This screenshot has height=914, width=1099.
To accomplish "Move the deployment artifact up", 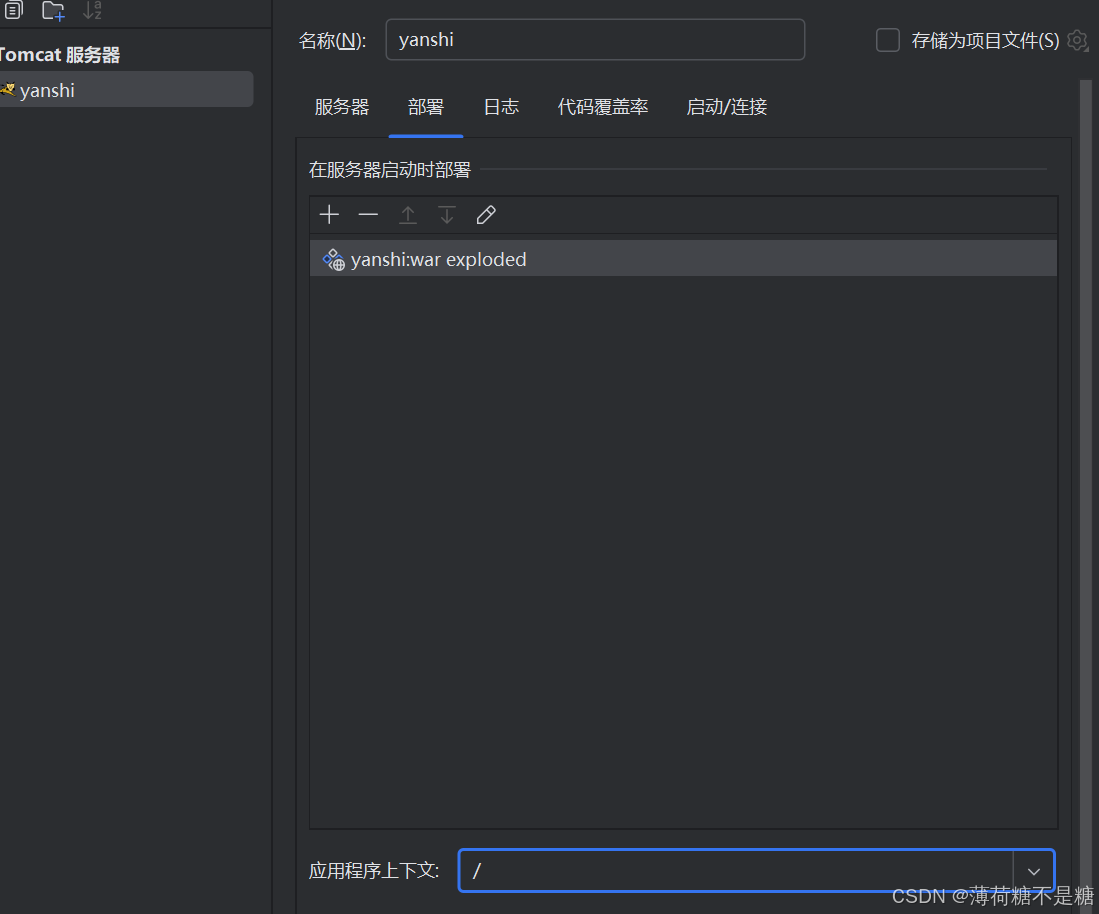I will click(x=407, y=214).
